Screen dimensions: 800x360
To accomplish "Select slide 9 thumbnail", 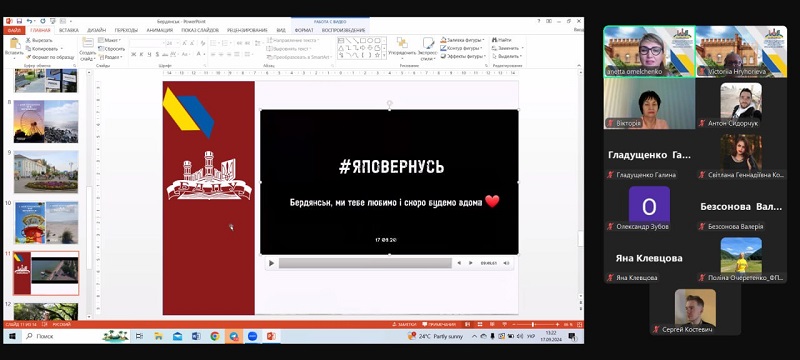I will (x=46, y=171).
